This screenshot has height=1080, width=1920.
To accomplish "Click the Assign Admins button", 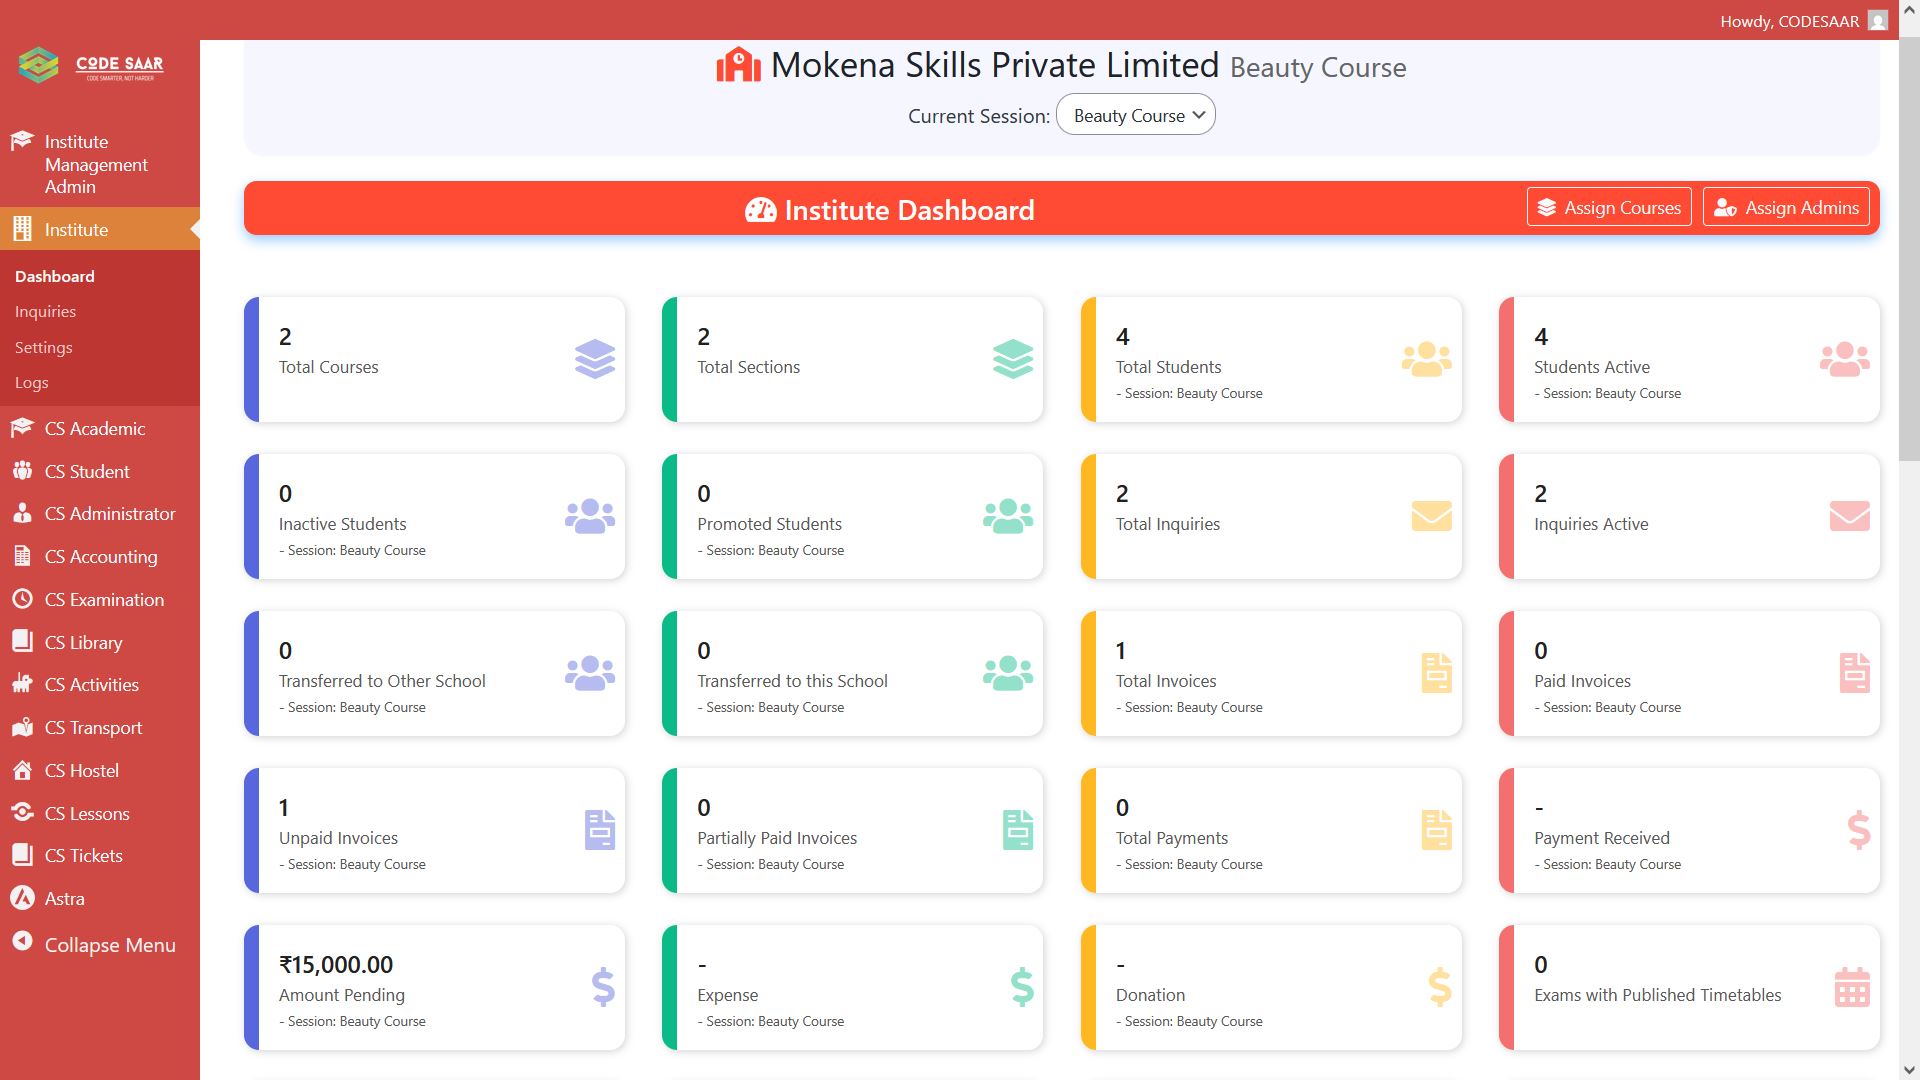I will tap(1785, 207).
